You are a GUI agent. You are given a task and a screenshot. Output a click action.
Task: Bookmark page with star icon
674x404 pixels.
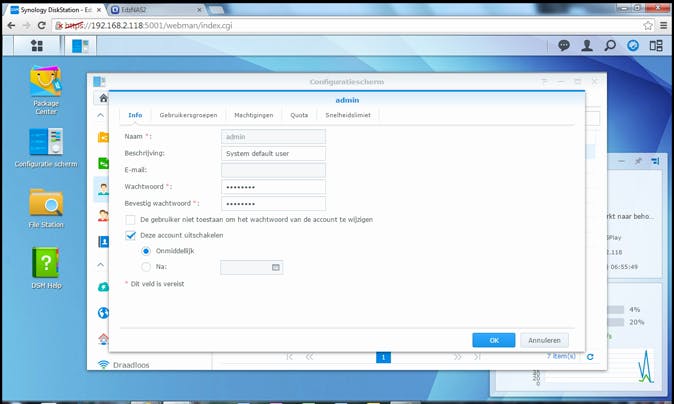pyautogui.click(x=648, y=25)
